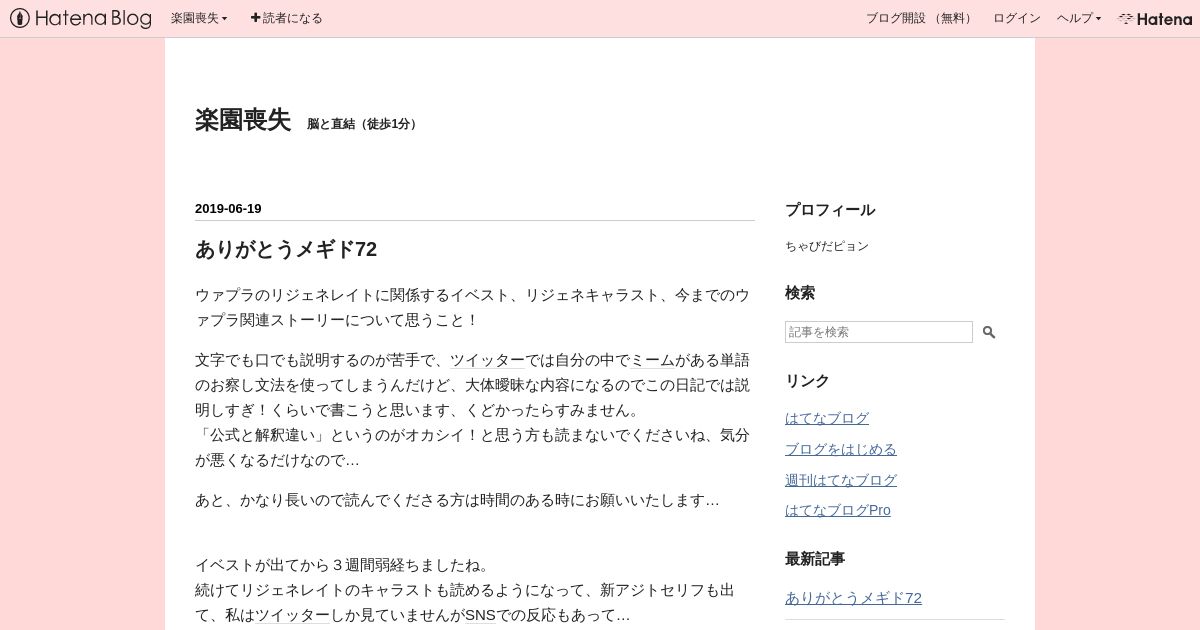Open the 2019-06-19 date archive link
This screenshot has width=1200, height=630.
[228, 209]
